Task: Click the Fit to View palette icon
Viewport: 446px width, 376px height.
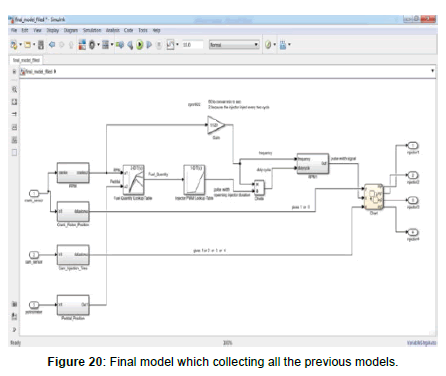Action: click(x=14, y=102)
